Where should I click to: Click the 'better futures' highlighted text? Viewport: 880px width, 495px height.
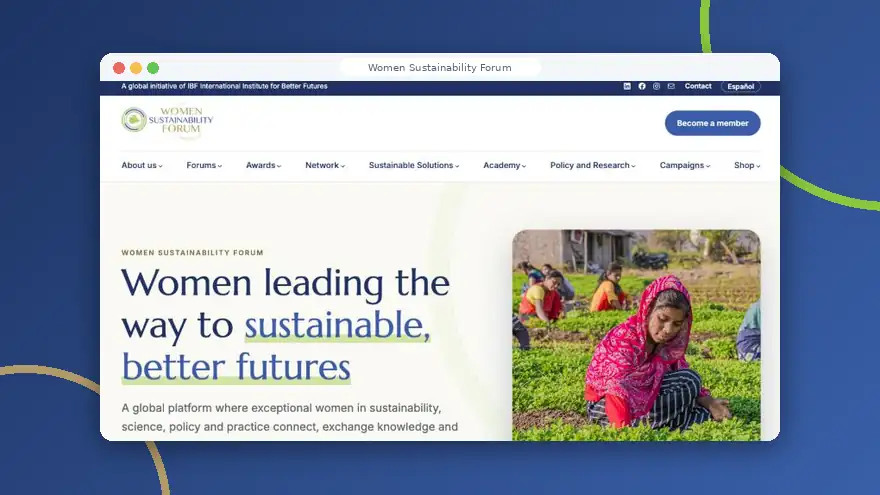[236, 367]
